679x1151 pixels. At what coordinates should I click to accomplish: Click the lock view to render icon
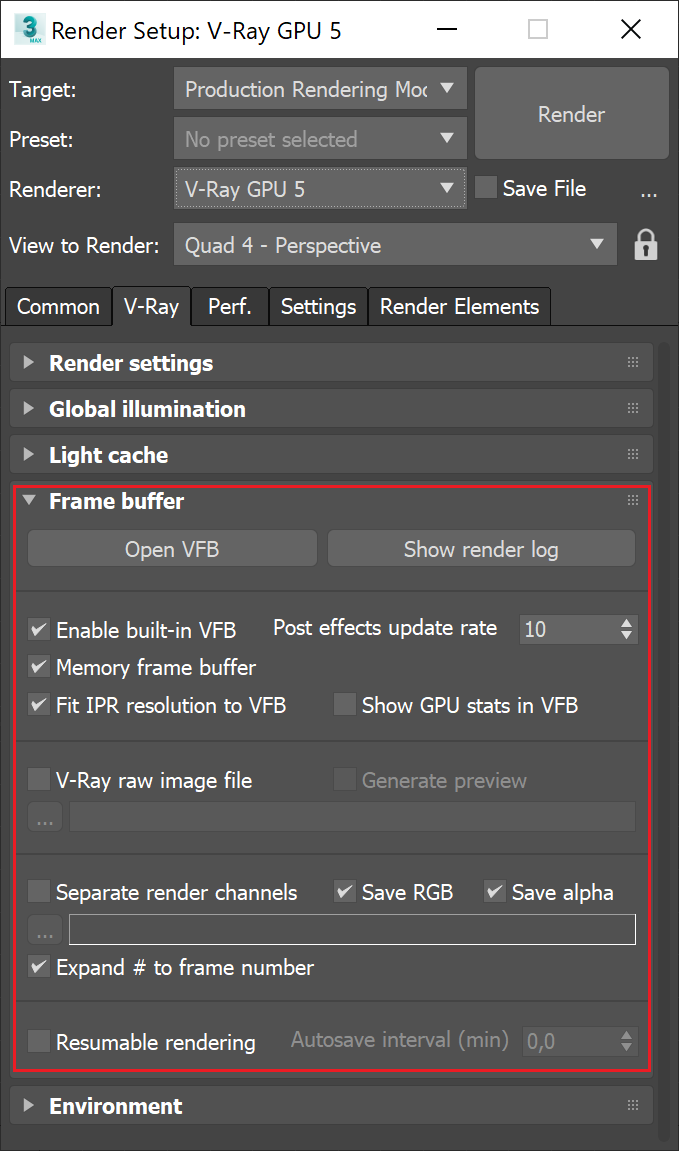click(x=646, y=245)
